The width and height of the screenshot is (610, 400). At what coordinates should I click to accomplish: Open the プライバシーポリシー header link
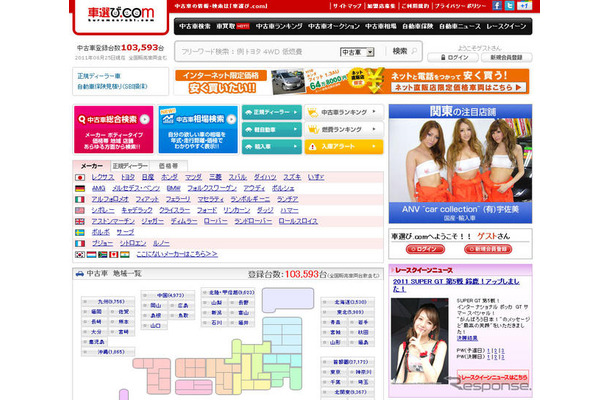[x=460, y=6]
